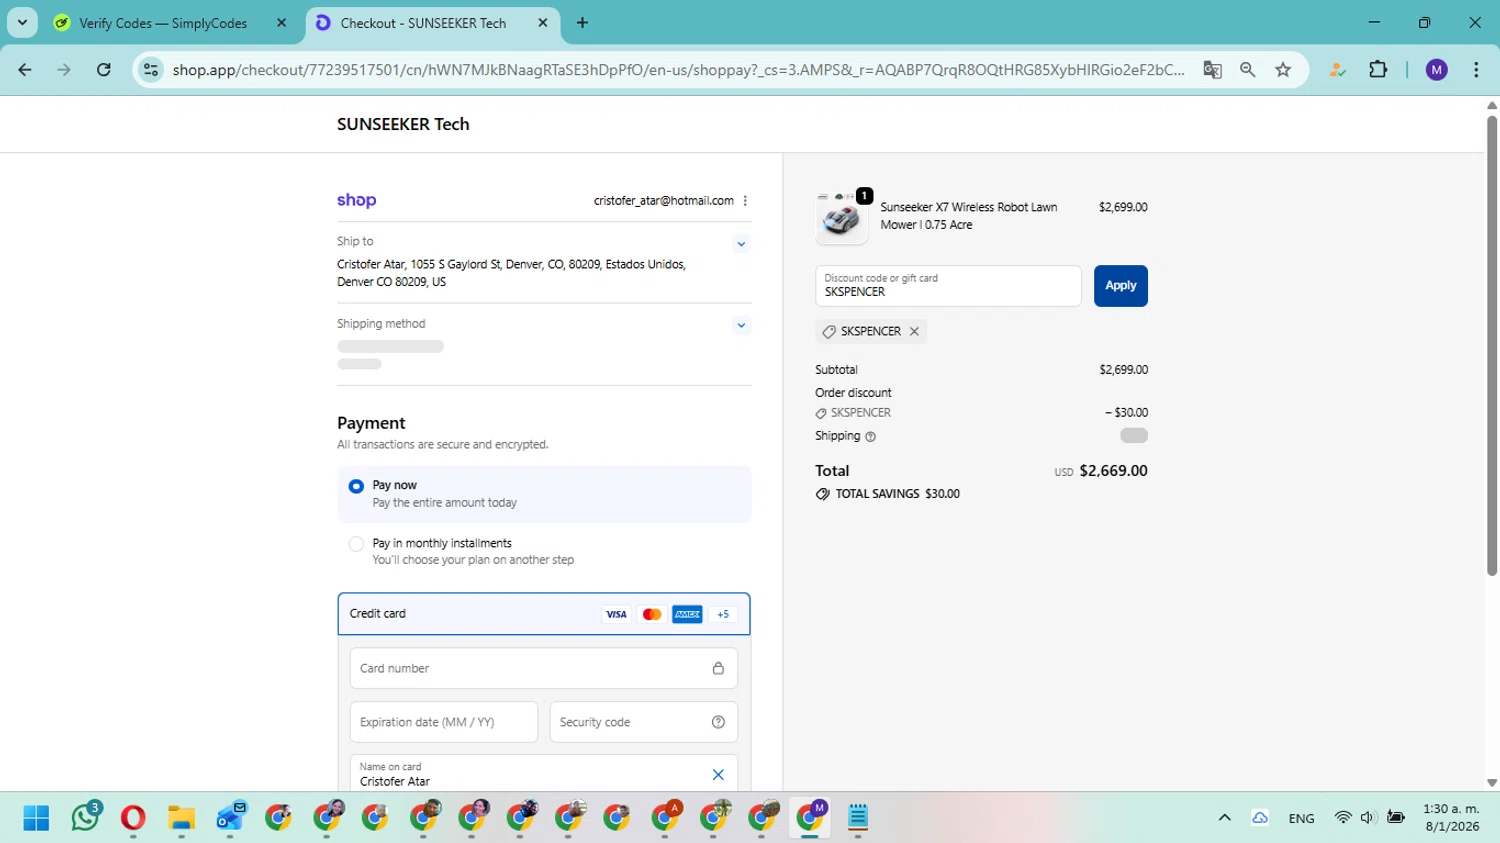Click the SUNSEEKER Tech store title
This screenshot has height=843, width=1500.
click(403, 125)
